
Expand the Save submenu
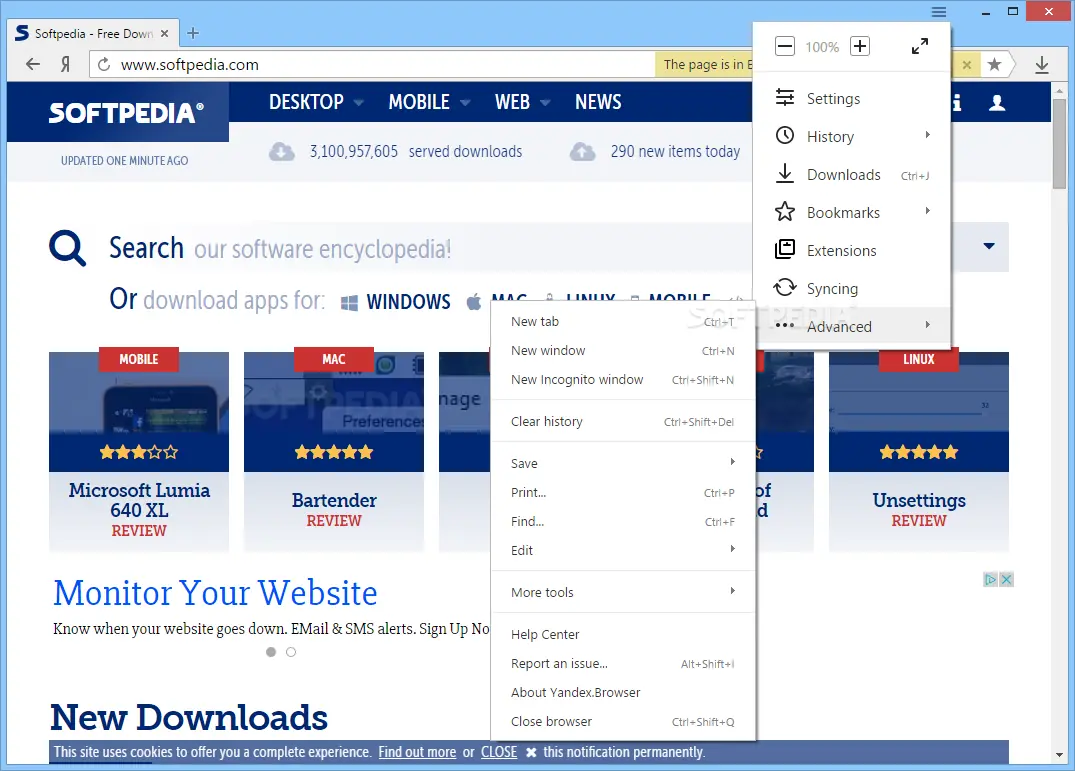[623, 463]
